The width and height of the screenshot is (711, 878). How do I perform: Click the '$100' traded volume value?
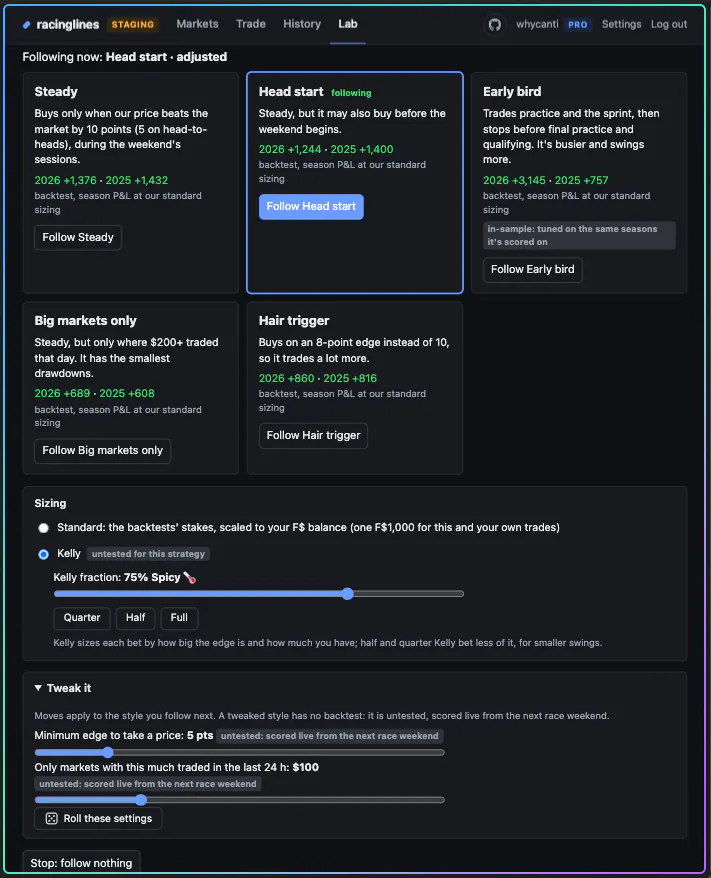(x=306, y=768)
